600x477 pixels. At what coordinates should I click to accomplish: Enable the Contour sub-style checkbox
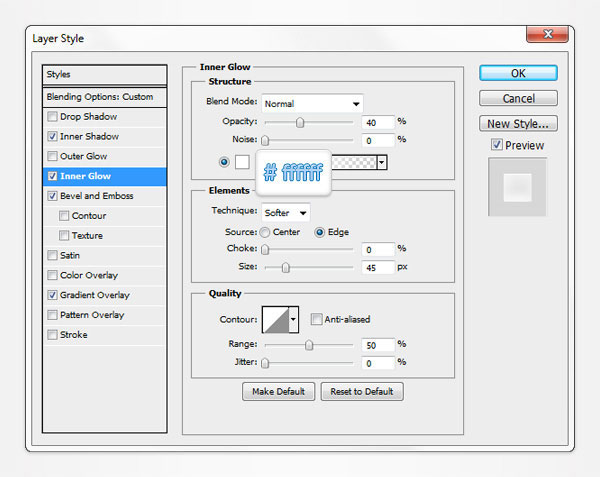[64, 216]
